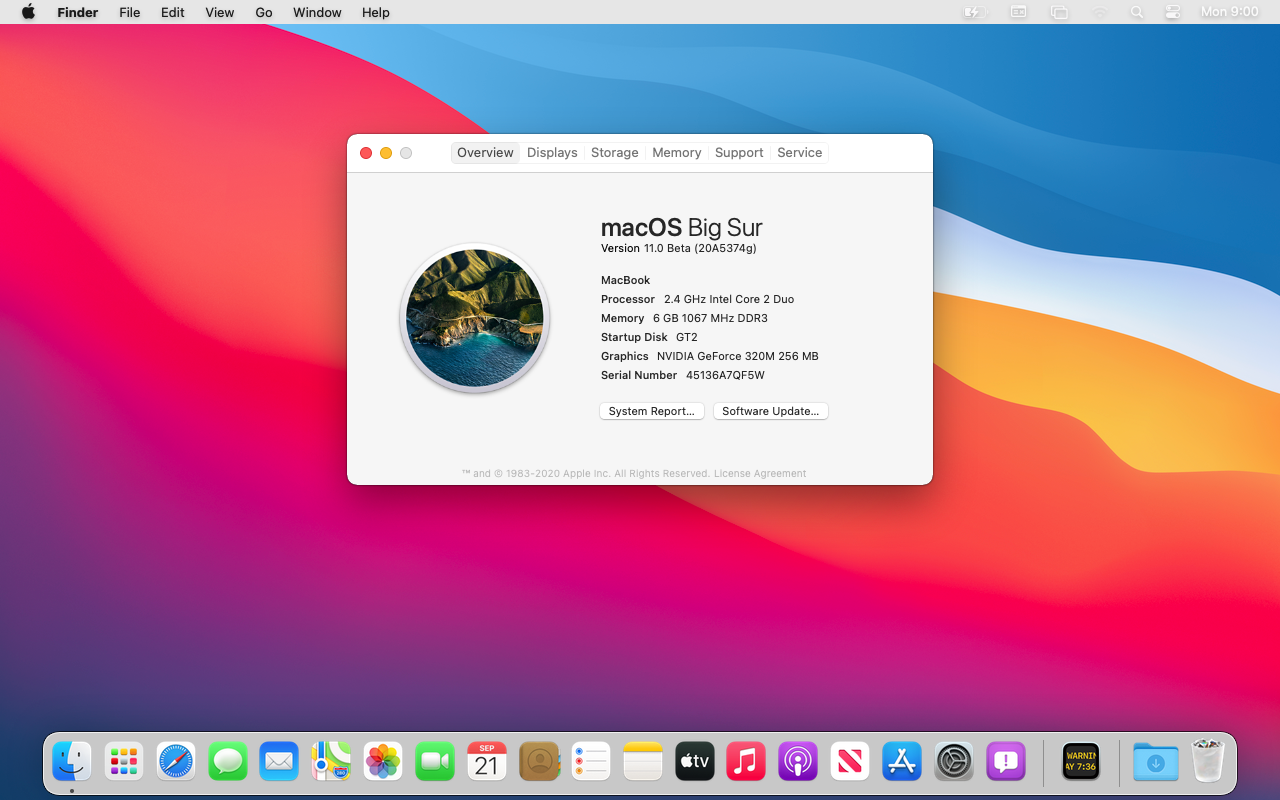Open the Finder menu
The width and height of the screenshot is (1280, 800).
(x=77, y=12)
